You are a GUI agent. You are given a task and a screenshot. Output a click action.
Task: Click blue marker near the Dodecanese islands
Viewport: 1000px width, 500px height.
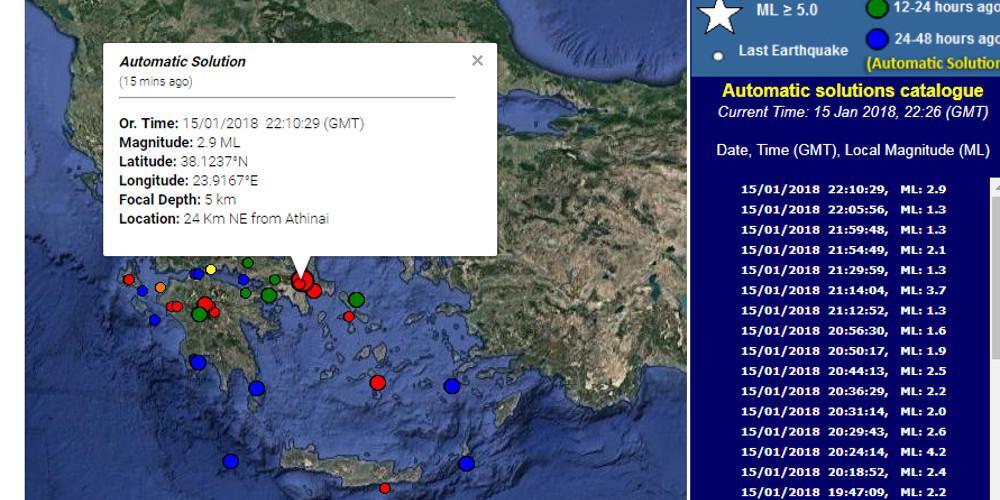tap(452, 386)
